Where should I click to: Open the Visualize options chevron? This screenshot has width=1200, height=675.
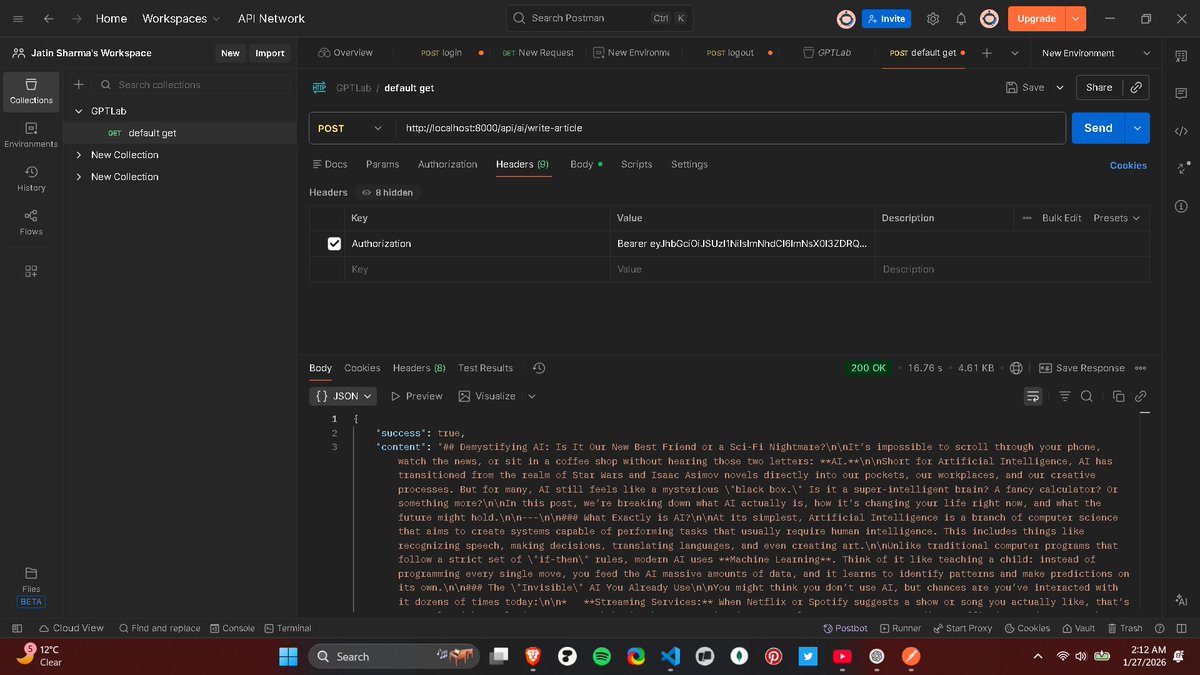(x=531, y=396)
